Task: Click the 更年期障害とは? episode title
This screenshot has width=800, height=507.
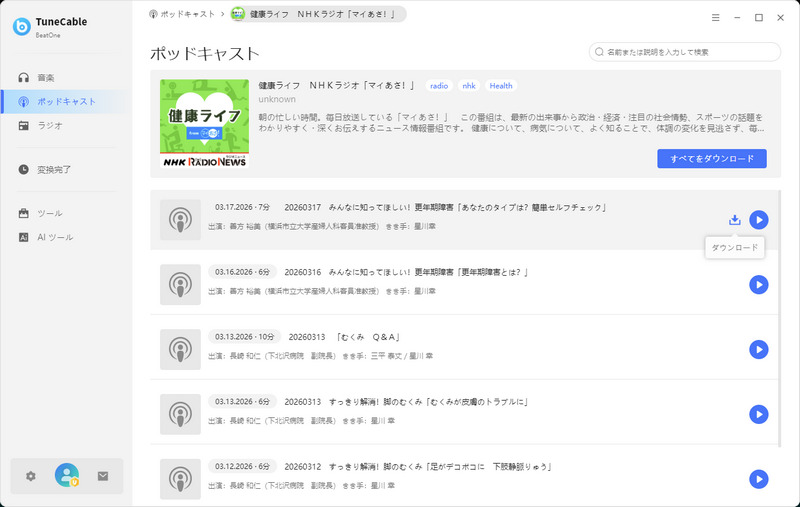Action: 406,272
